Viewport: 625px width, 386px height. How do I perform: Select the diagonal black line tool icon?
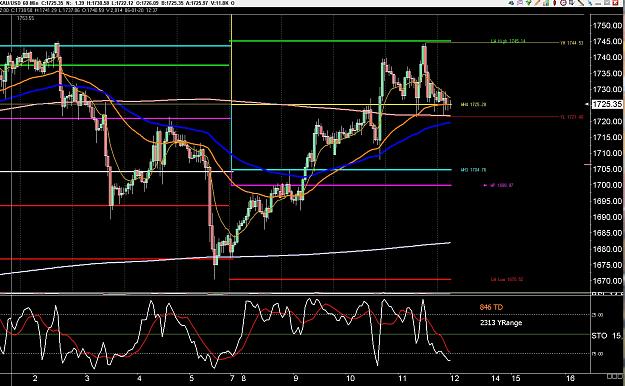pos(581,3)
